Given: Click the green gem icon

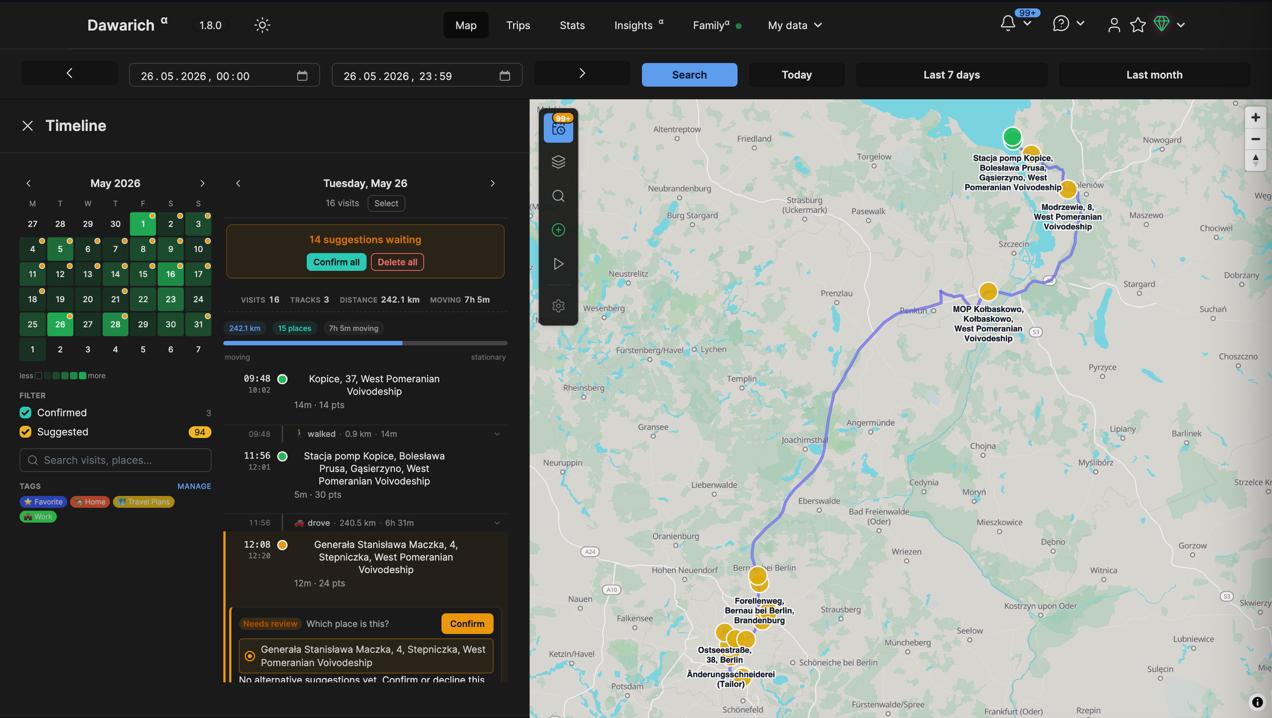Looking at the screenshot, I should click(1162, 24).
